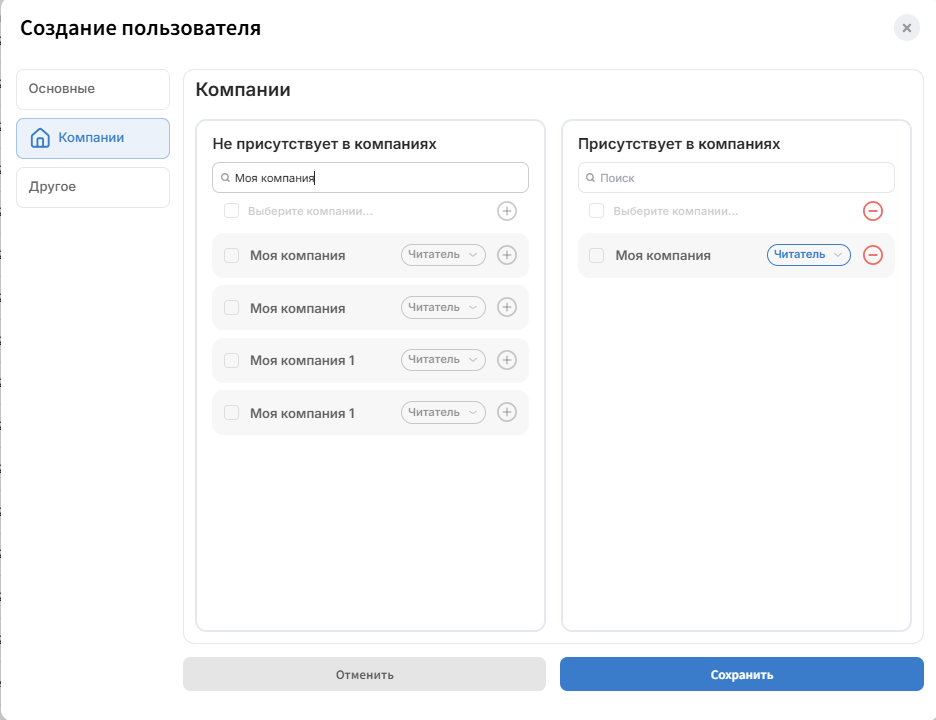
Task: Click magnifier icon in Присутствует search field
Action: tap(590, 178)
